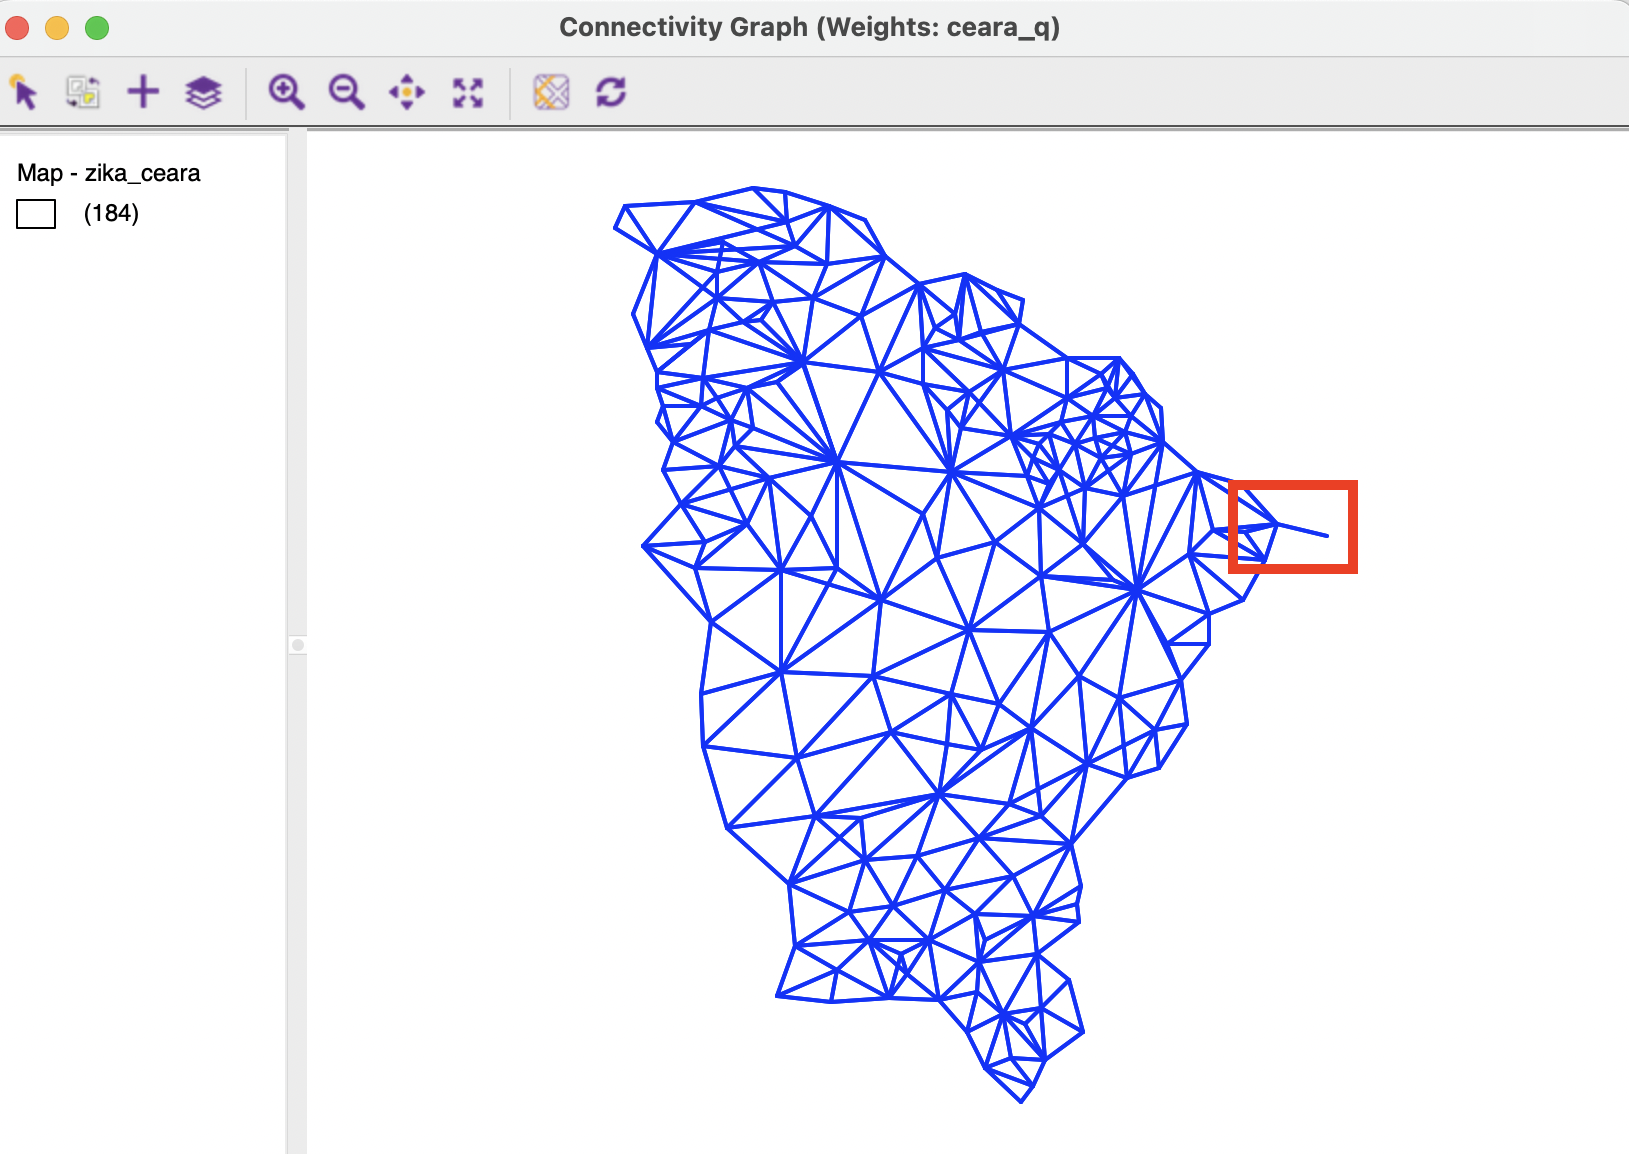Click the legend color swatch for zika_ceara

[36, 214]
